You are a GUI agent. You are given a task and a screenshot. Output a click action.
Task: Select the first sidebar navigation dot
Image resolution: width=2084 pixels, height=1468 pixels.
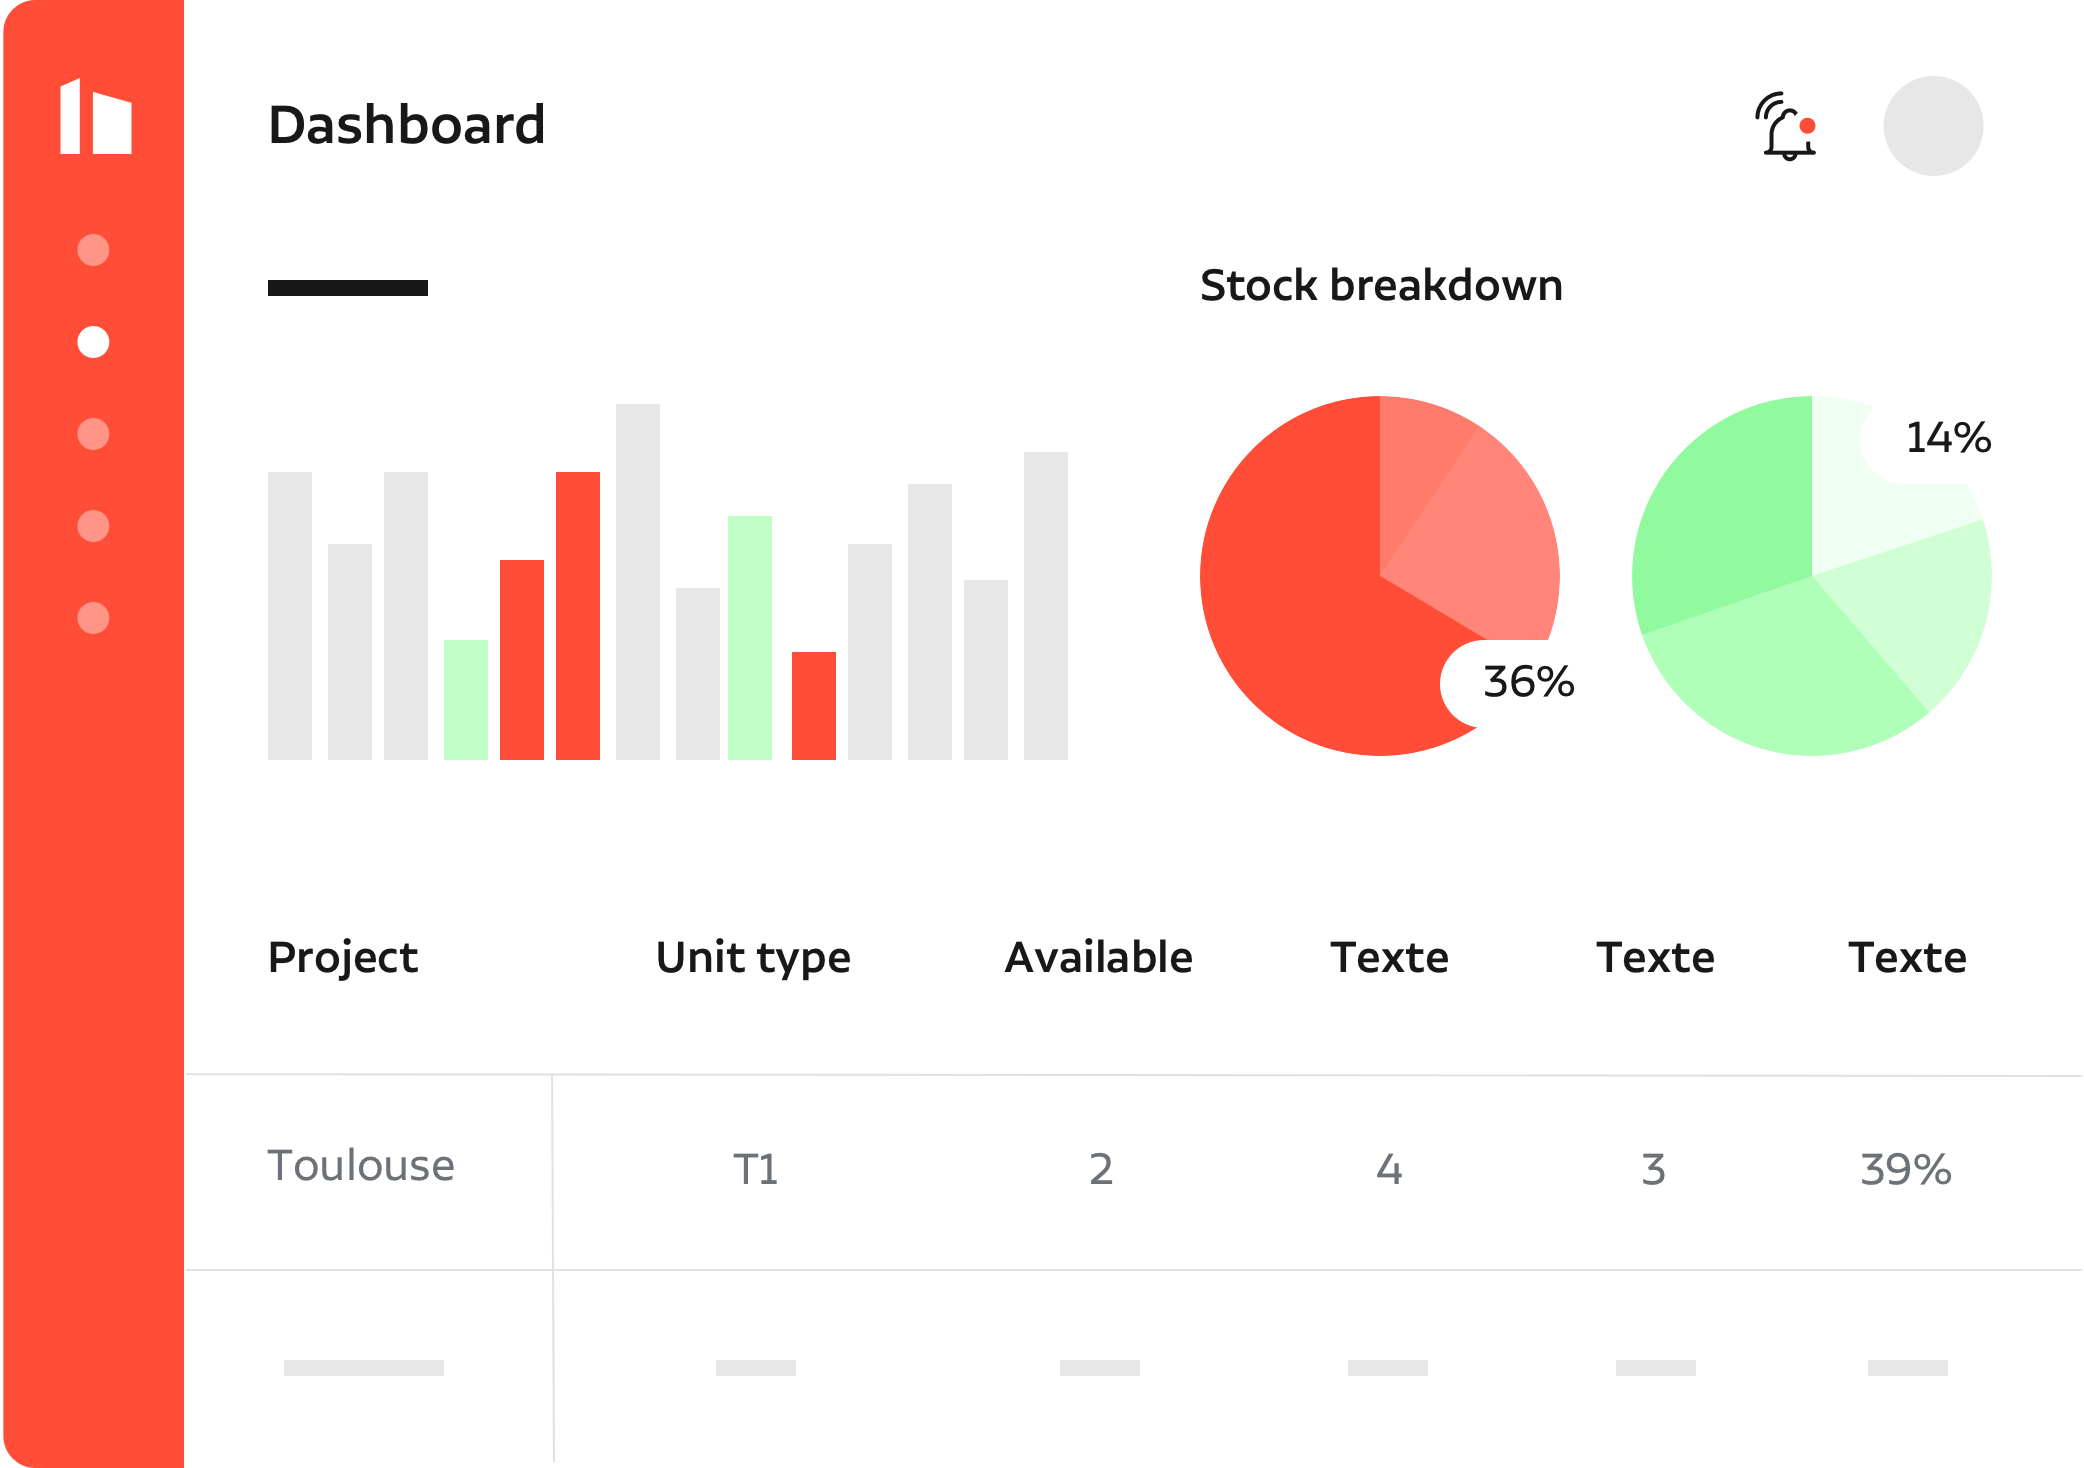(x=93, y=250)
